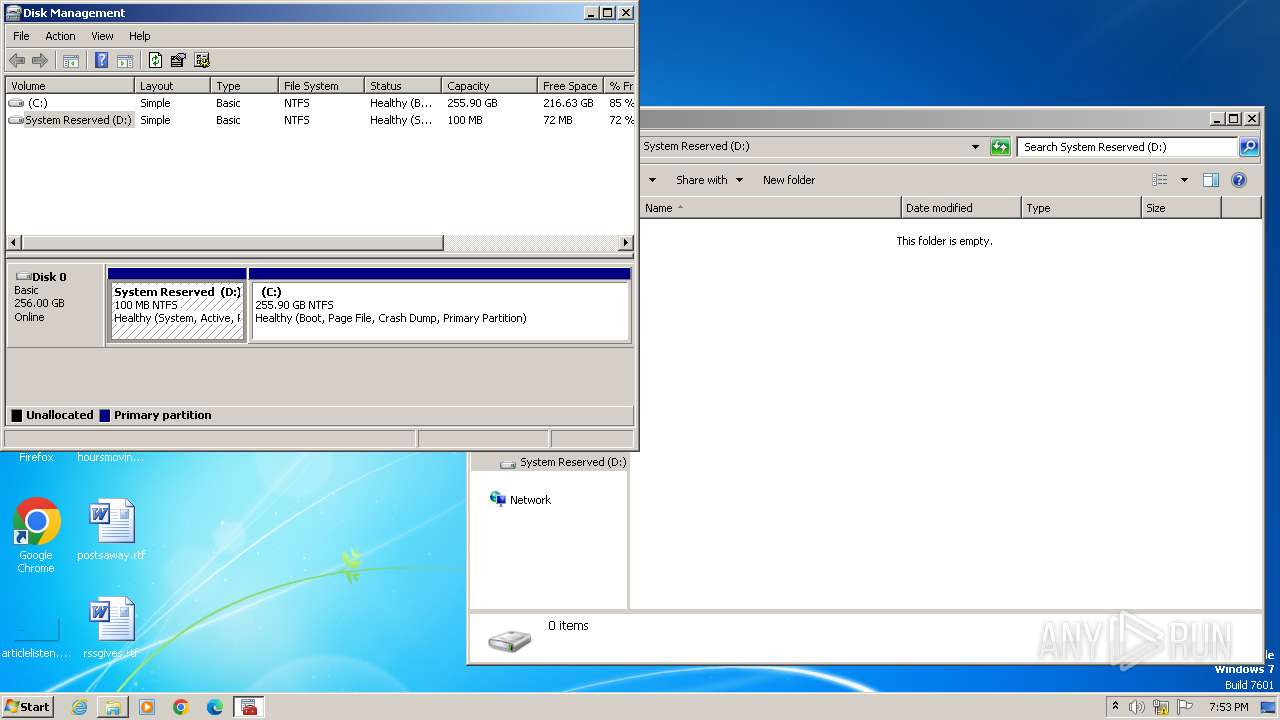Click the Change your view icon
The image size is (1280, 720).
[1160, 180]
